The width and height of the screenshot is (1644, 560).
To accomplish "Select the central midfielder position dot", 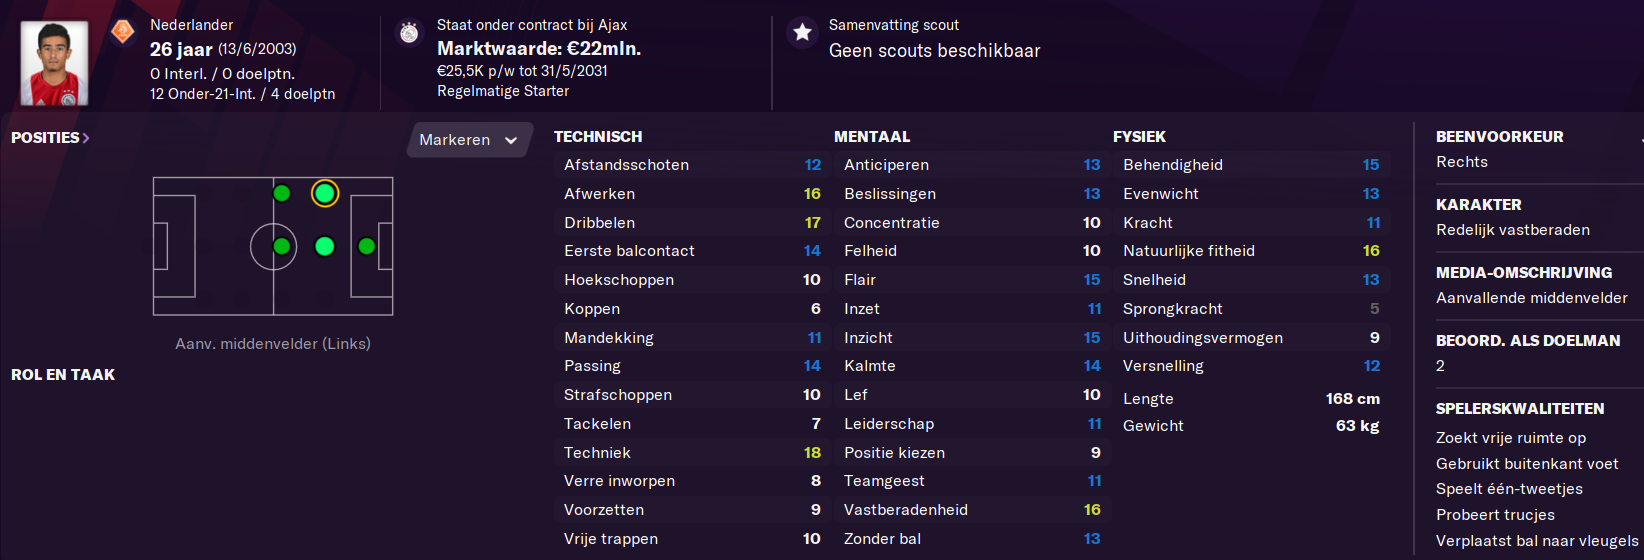I will point(282,246).
